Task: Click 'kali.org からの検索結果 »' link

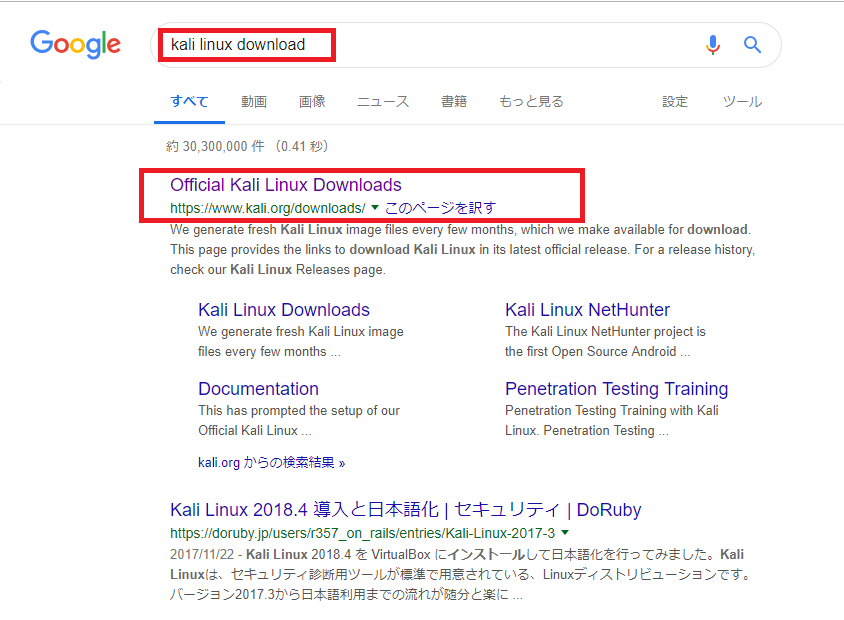Action: point(271,462)
